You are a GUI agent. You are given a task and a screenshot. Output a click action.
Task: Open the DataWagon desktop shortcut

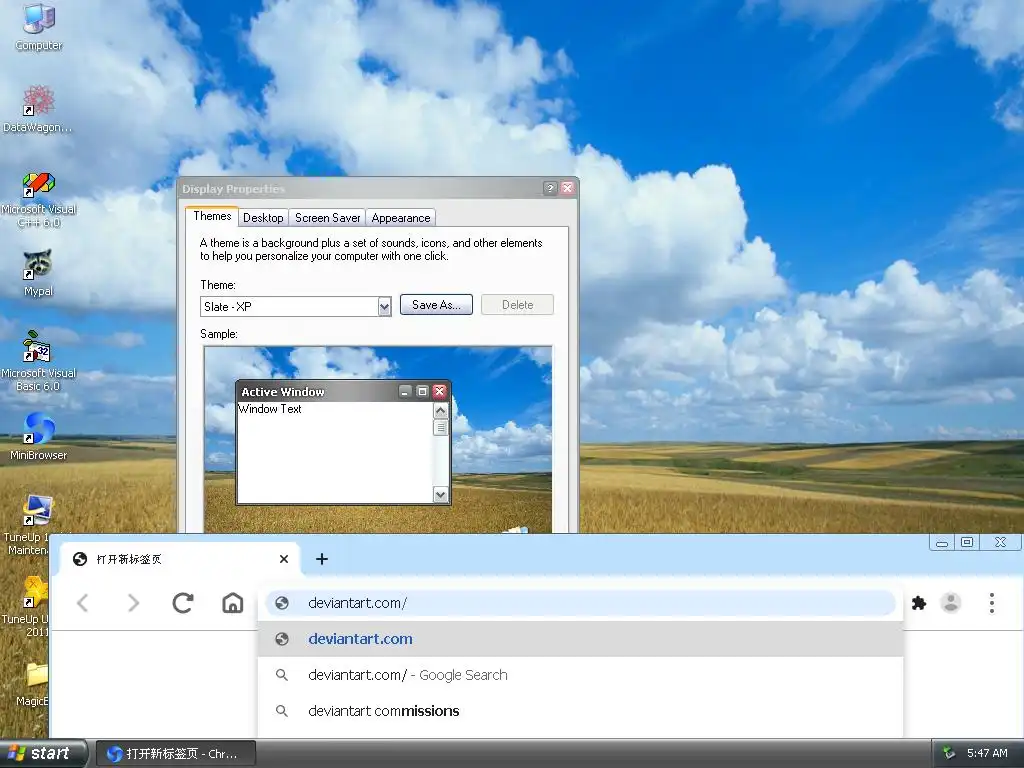38,109
